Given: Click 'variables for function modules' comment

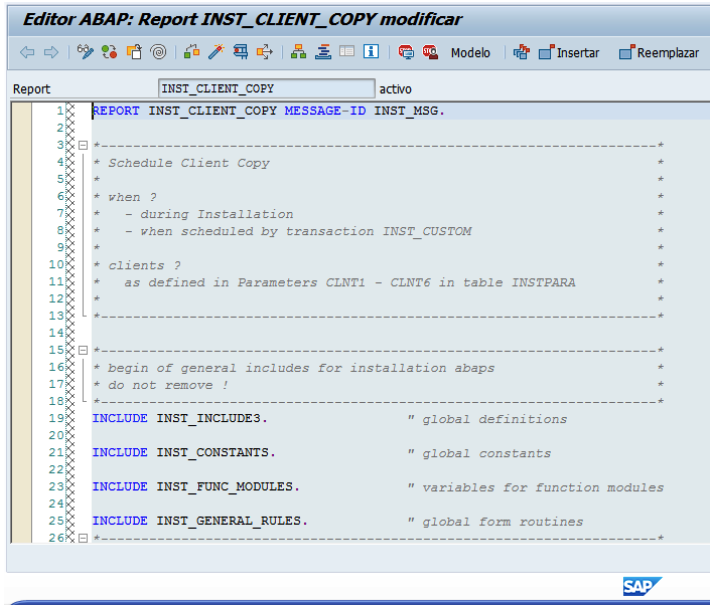Looking at the screenshot, I should click(x=543, y=488).
